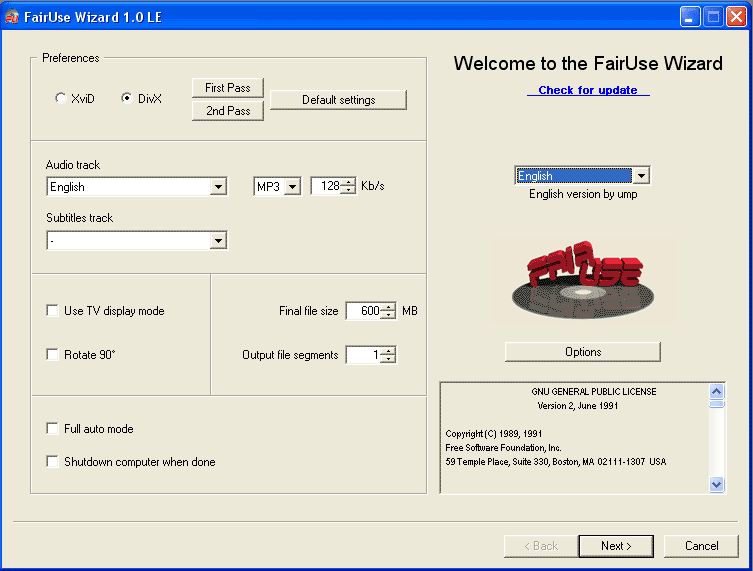The image size is (753, 571).
Task: Increase Output file segments count
Action: (389, 351)
